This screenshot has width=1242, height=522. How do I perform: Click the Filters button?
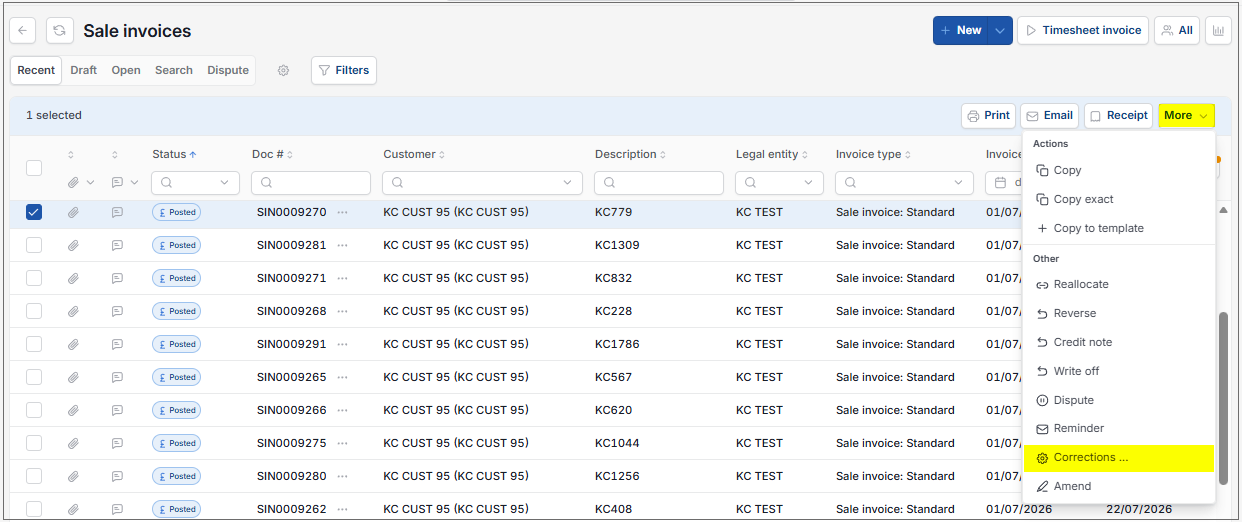pyautogui.click(x=344, y=71)
